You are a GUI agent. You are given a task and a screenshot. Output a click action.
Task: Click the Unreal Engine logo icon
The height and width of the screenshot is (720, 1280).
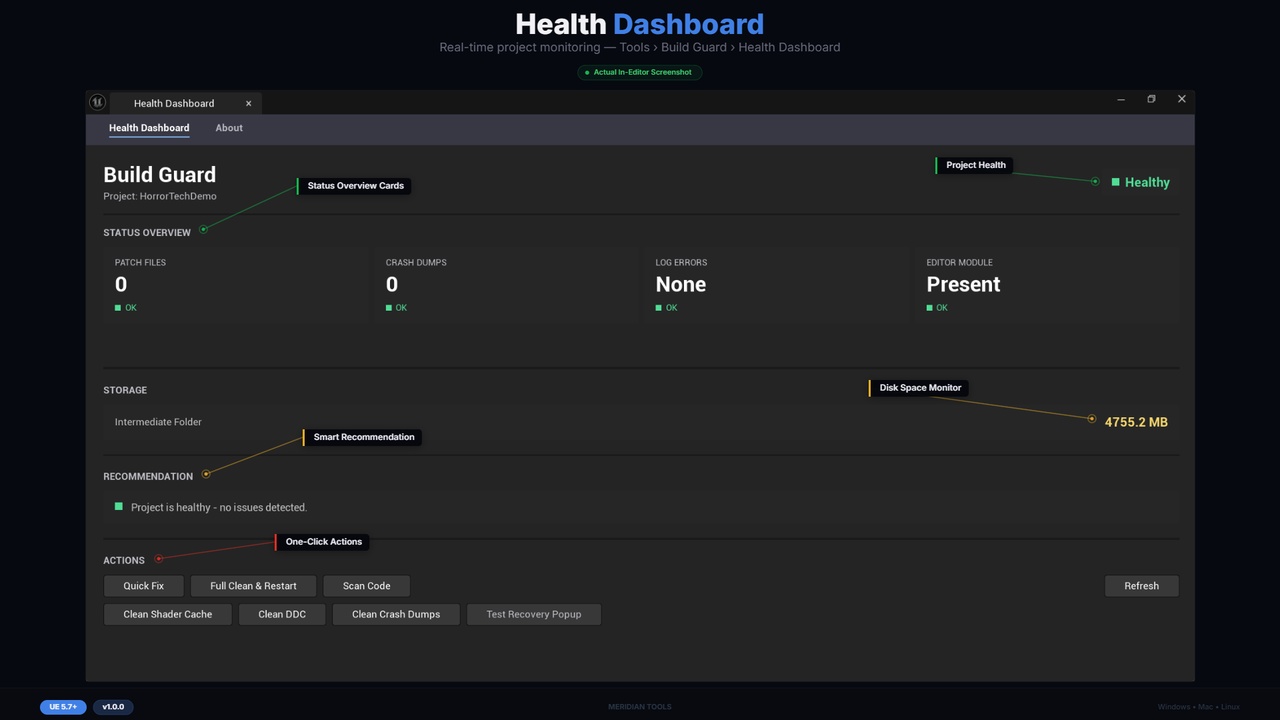point(97,102)
